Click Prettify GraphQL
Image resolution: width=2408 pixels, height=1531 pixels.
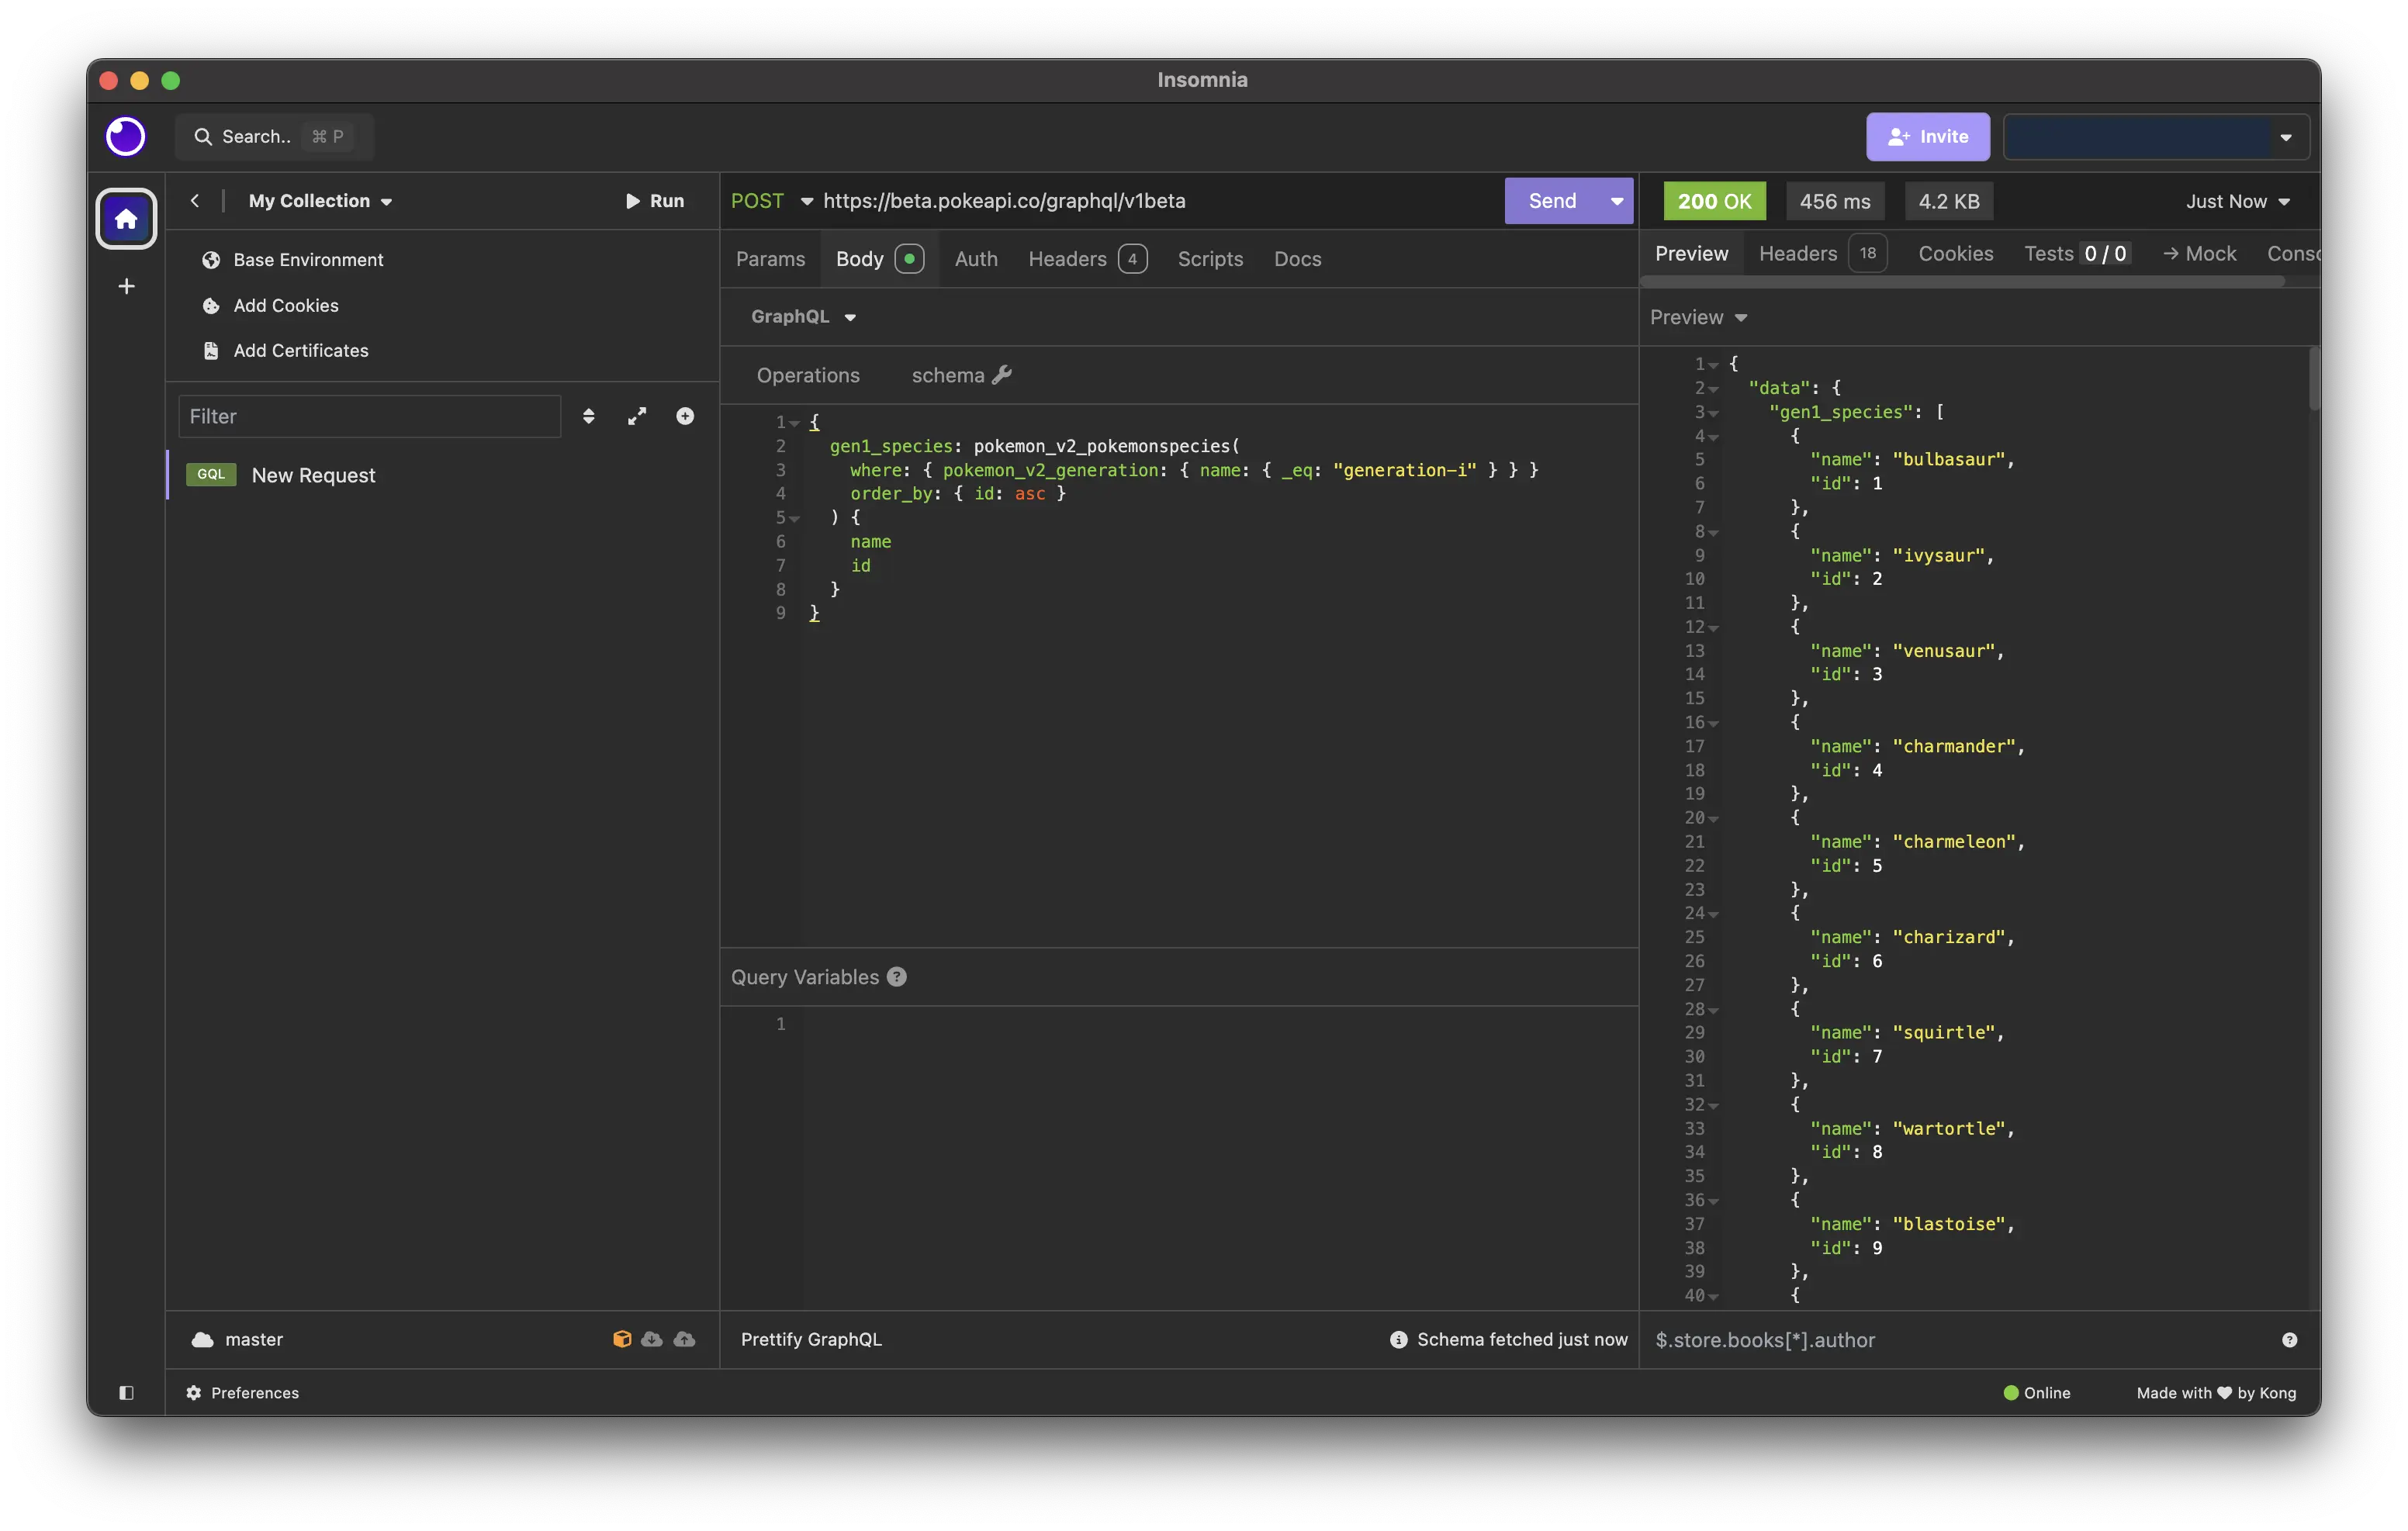click(811, 1340)
